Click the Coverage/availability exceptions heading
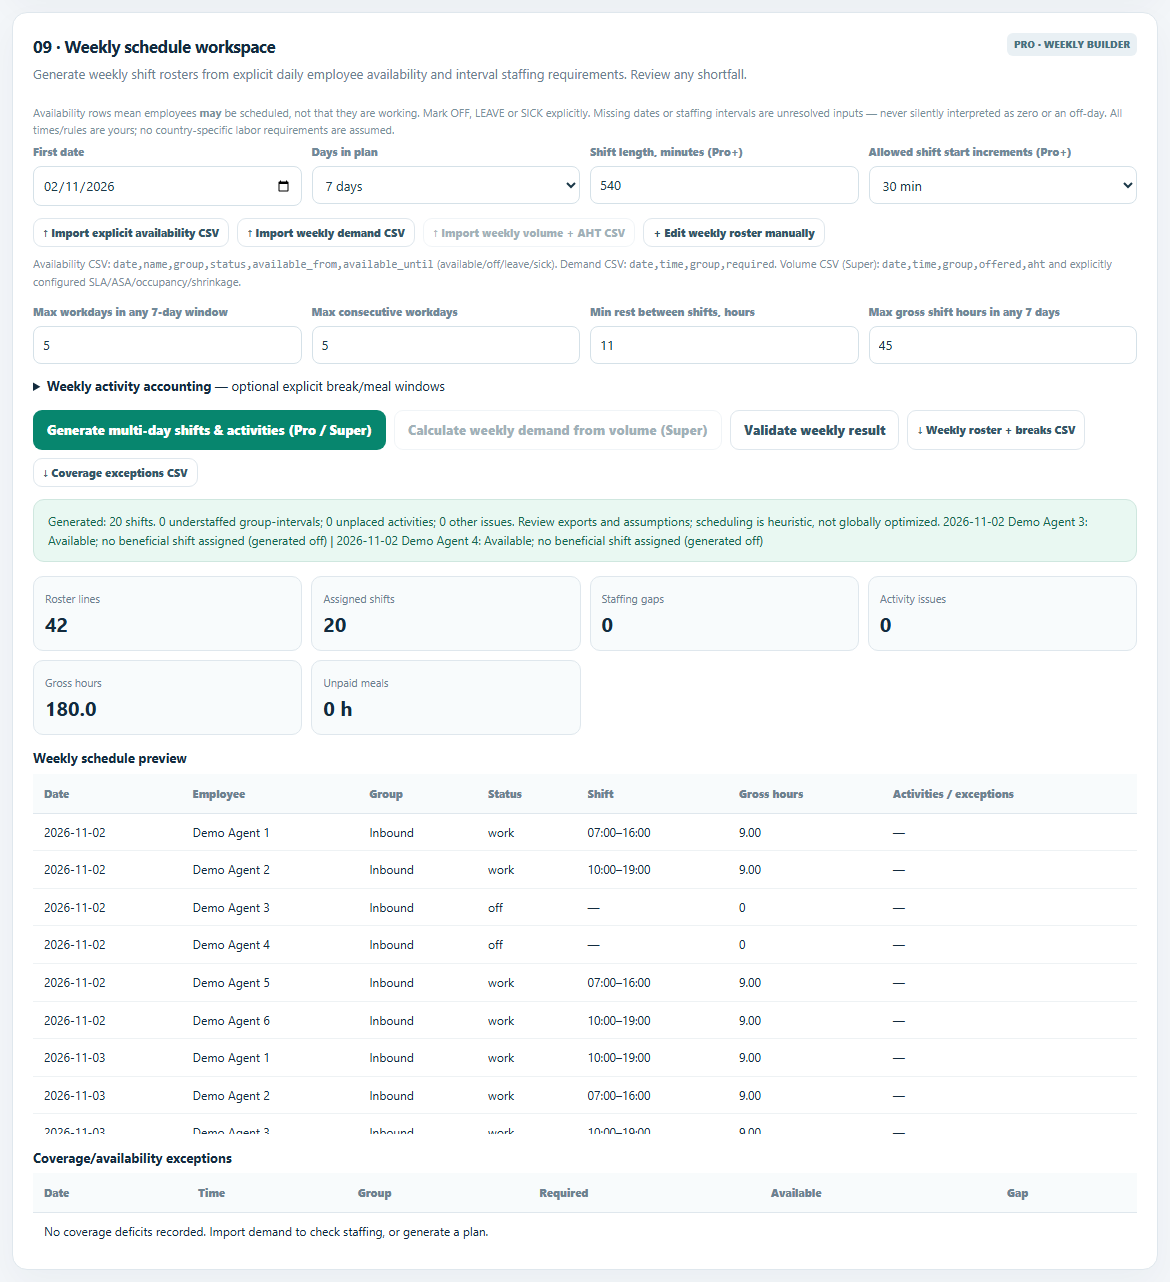This screenshot has width=1170, height=1282. pos(132,1158)
